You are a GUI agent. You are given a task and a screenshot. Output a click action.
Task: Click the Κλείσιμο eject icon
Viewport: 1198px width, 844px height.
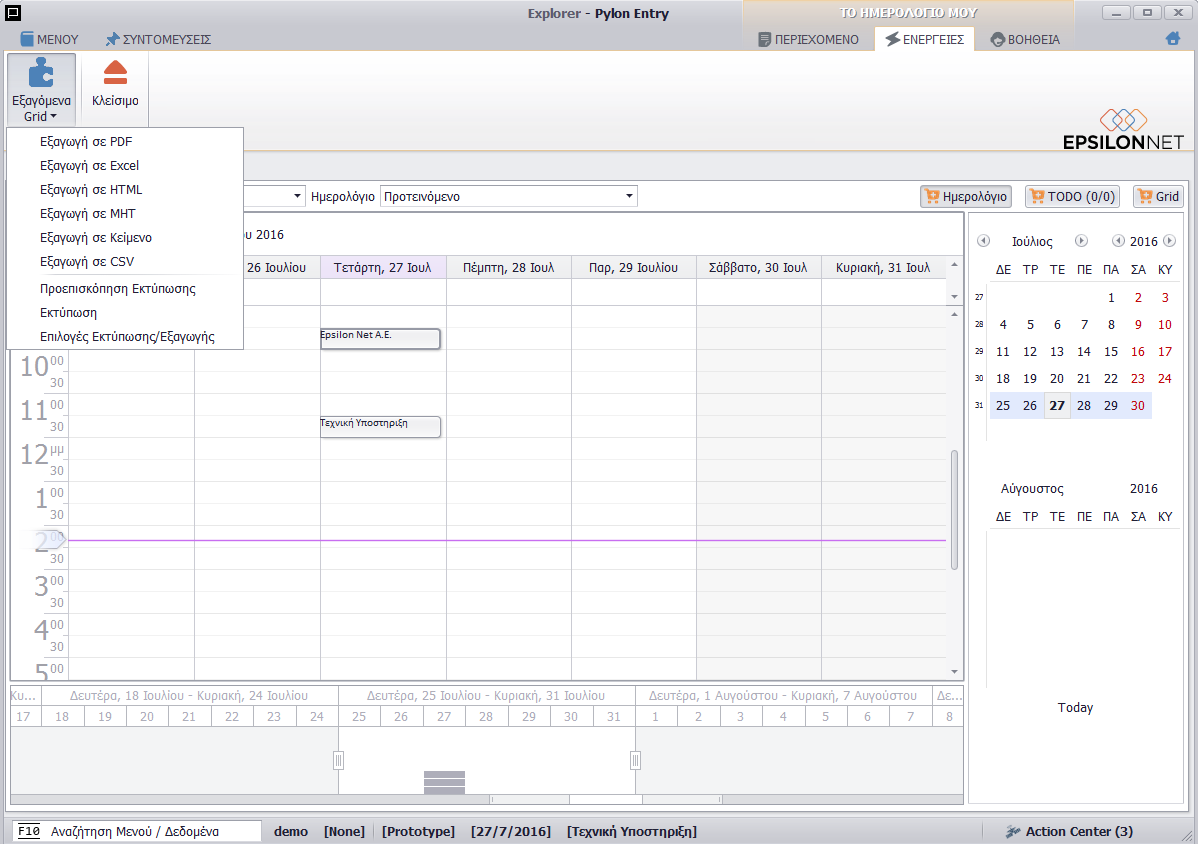[x=115, y=72]
